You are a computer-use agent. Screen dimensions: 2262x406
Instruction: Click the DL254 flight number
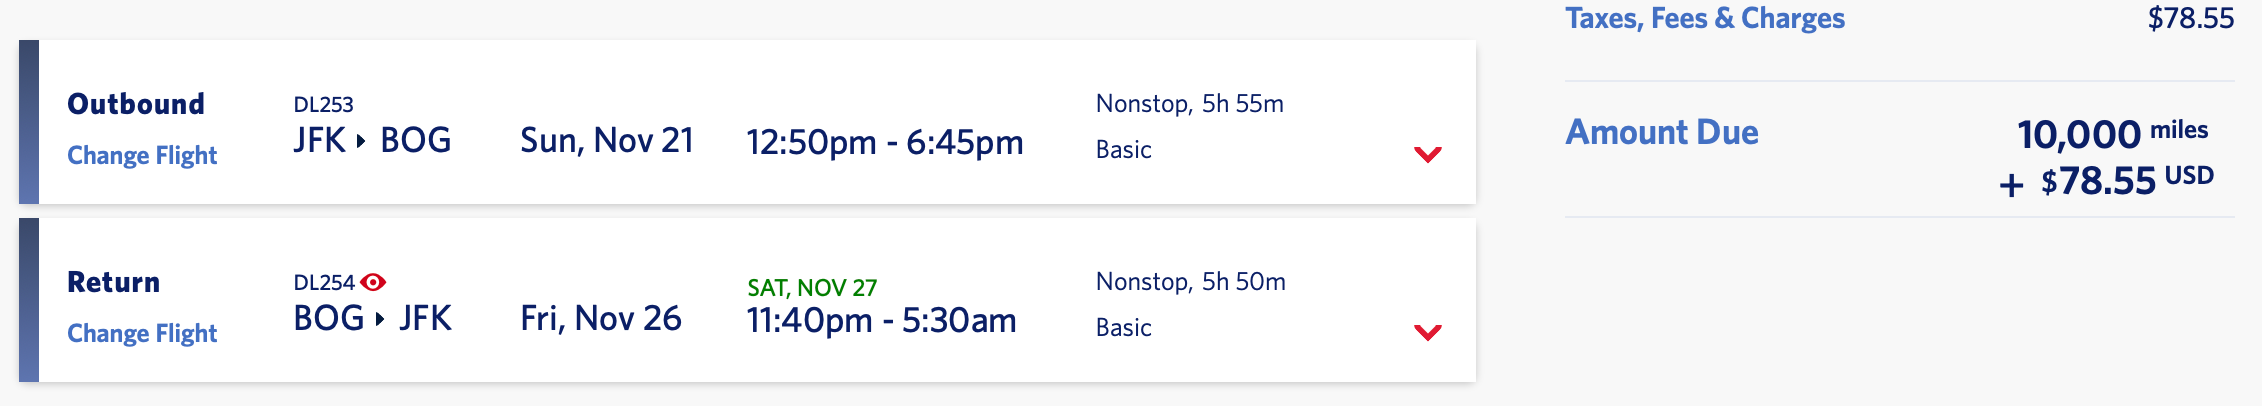click(324, 282)
